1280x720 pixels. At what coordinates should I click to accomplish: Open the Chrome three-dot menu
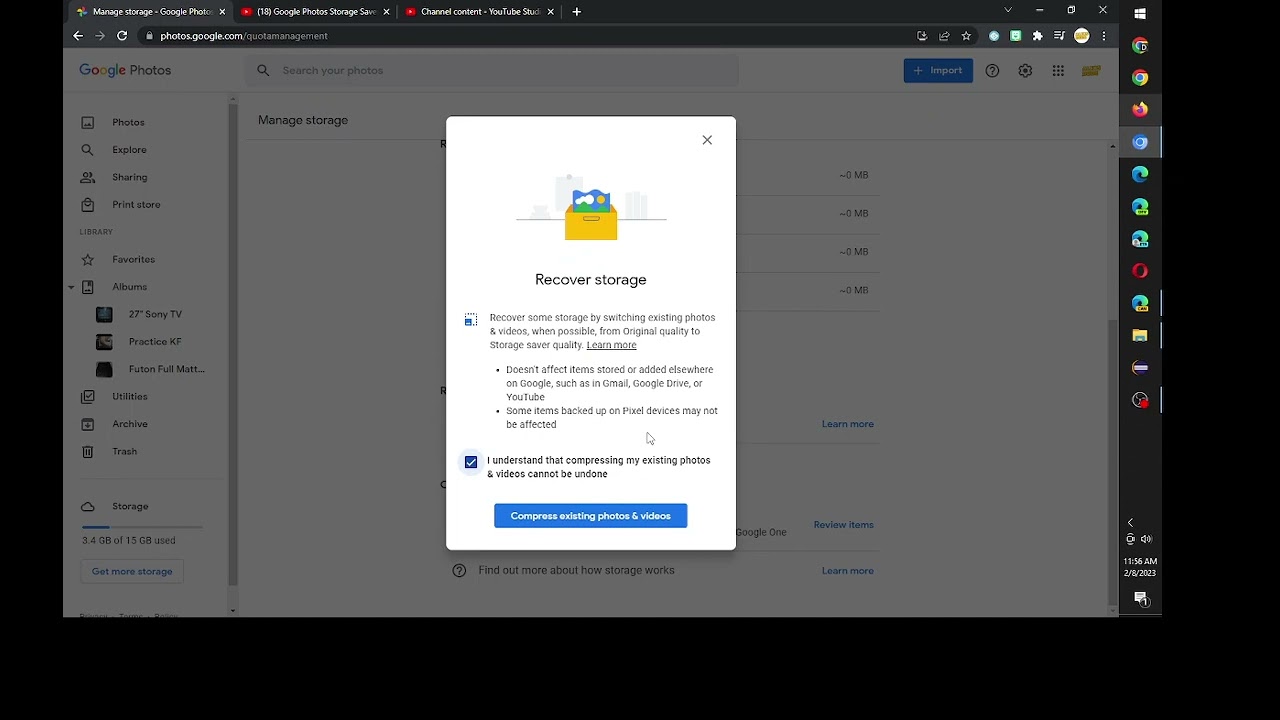1104,36
